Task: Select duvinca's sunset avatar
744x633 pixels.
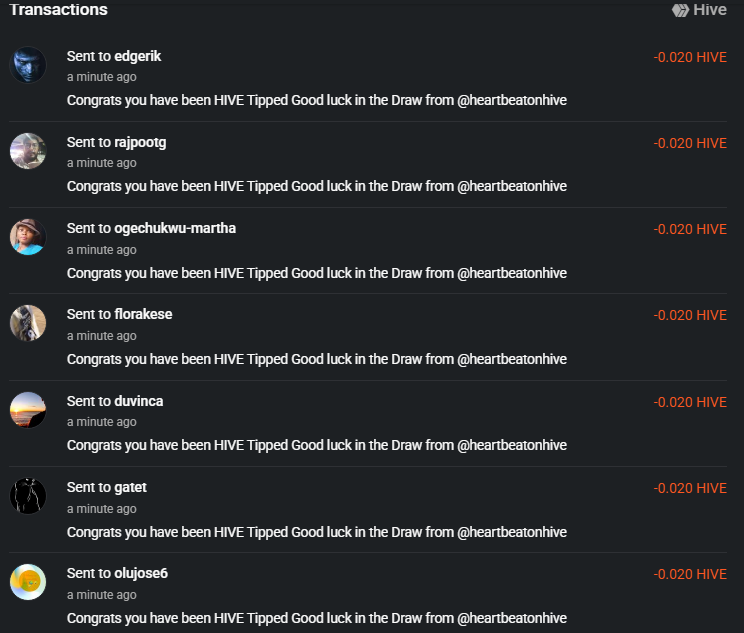Action: 28,410
